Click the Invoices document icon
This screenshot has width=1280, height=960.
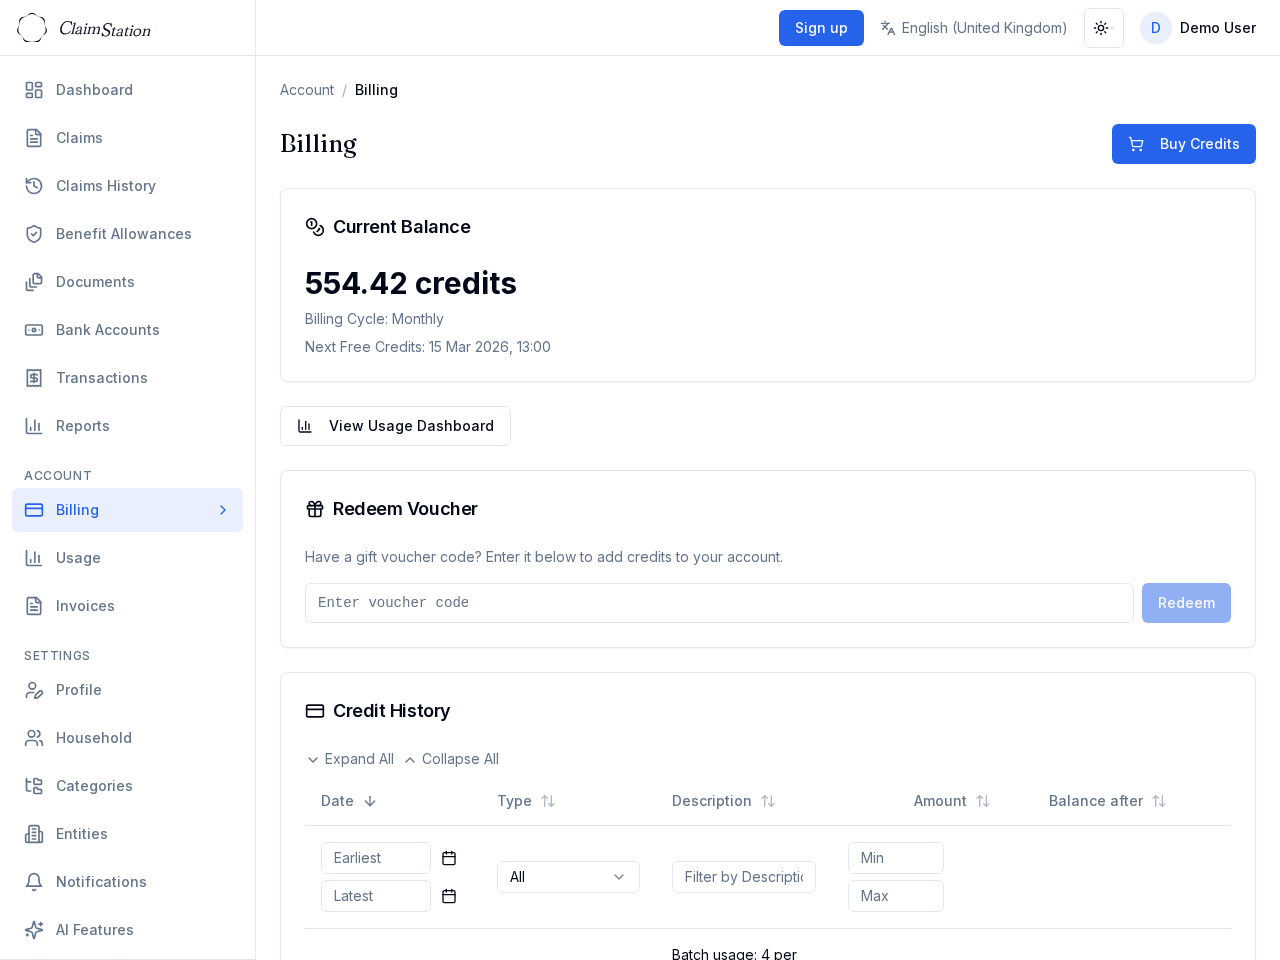coord(34,606)
